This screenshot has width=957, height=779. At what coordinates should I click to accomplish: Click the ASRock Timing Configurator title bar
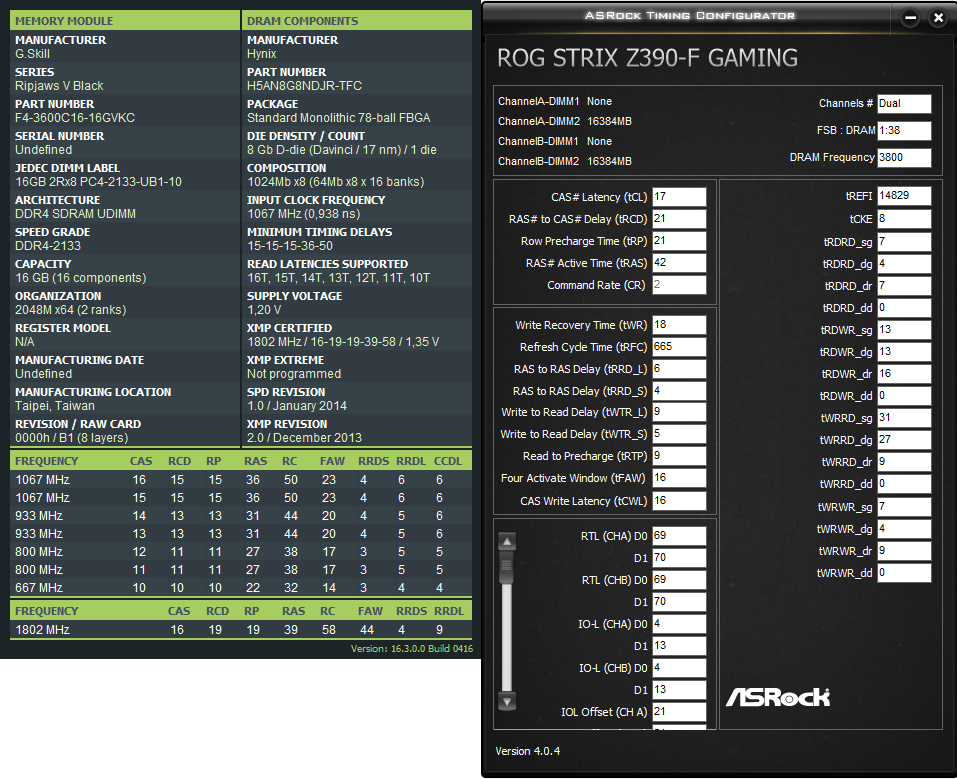[x=690, y=16]
